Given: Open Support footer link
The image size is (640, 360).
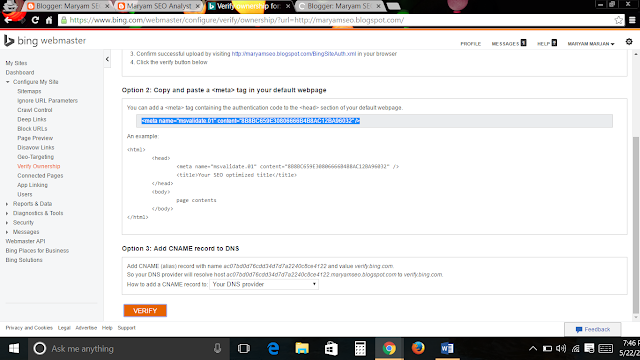Looking at the screenshot, I should point(127,328).
